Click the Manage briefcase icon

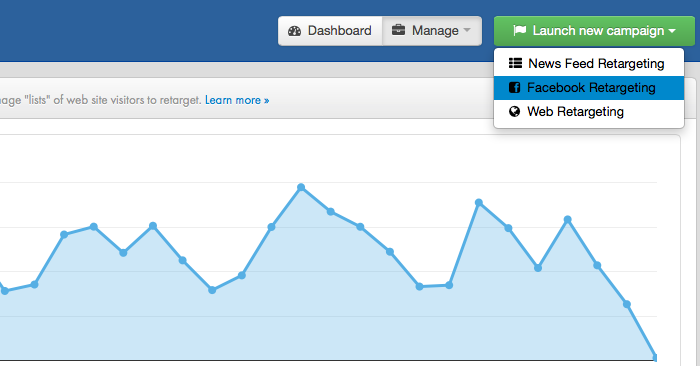(x=398, y=30)
